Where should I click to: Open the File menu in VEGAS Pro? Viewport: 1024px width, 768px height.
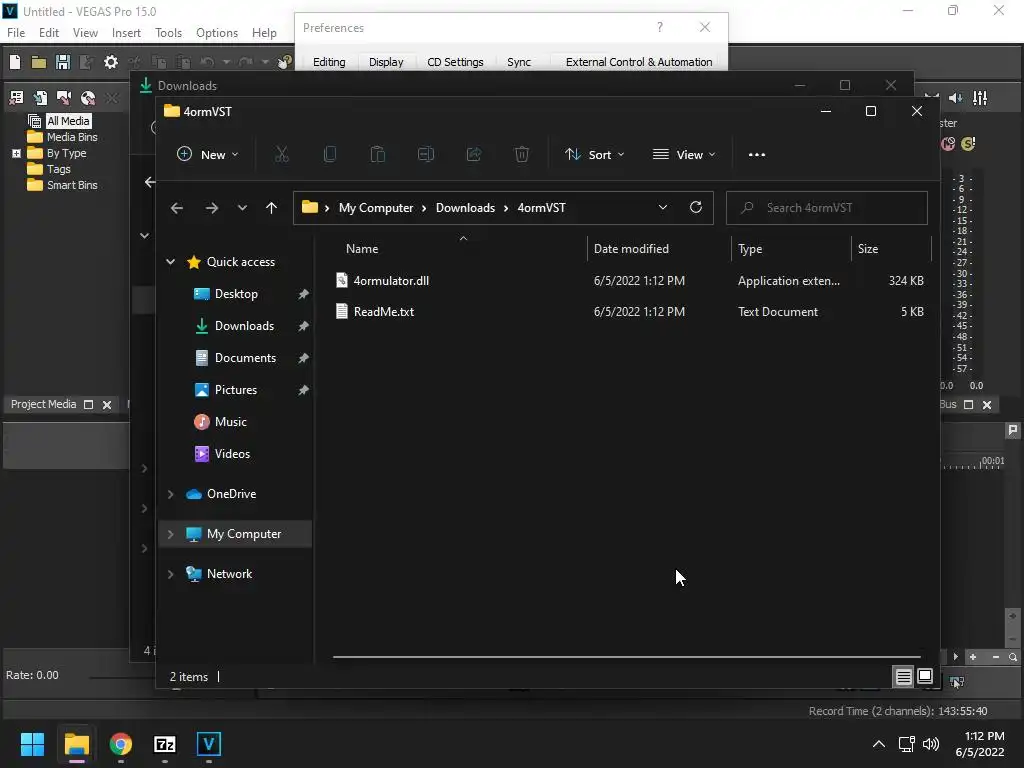click(x=16, y=33)
